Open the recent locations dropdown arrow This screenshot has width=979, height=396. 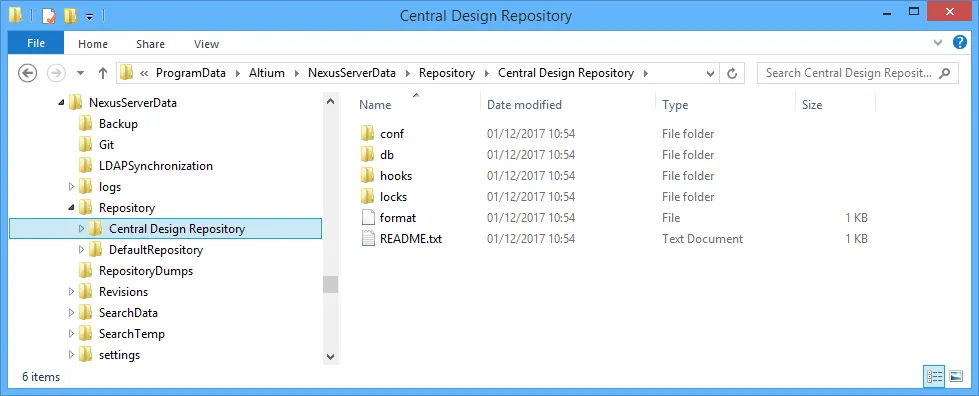click(80, 73)
